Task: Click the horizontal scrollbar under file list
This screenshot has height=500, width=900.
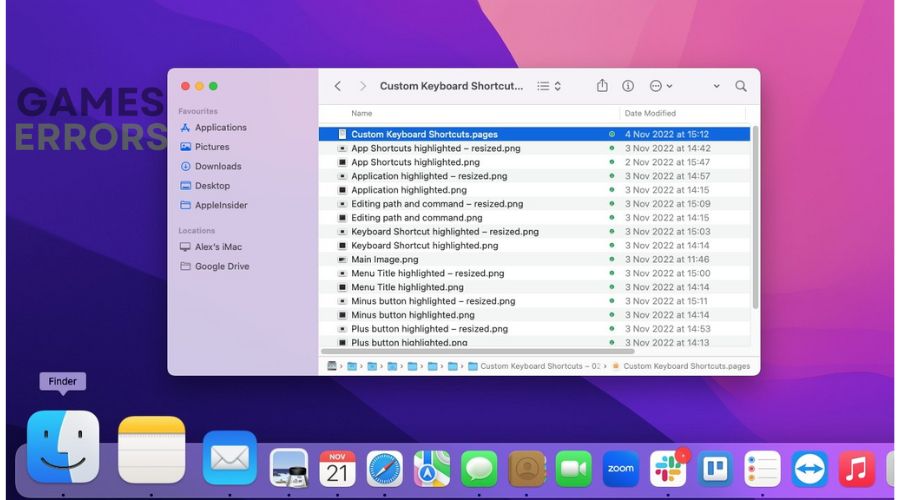Action: (478, 351)
